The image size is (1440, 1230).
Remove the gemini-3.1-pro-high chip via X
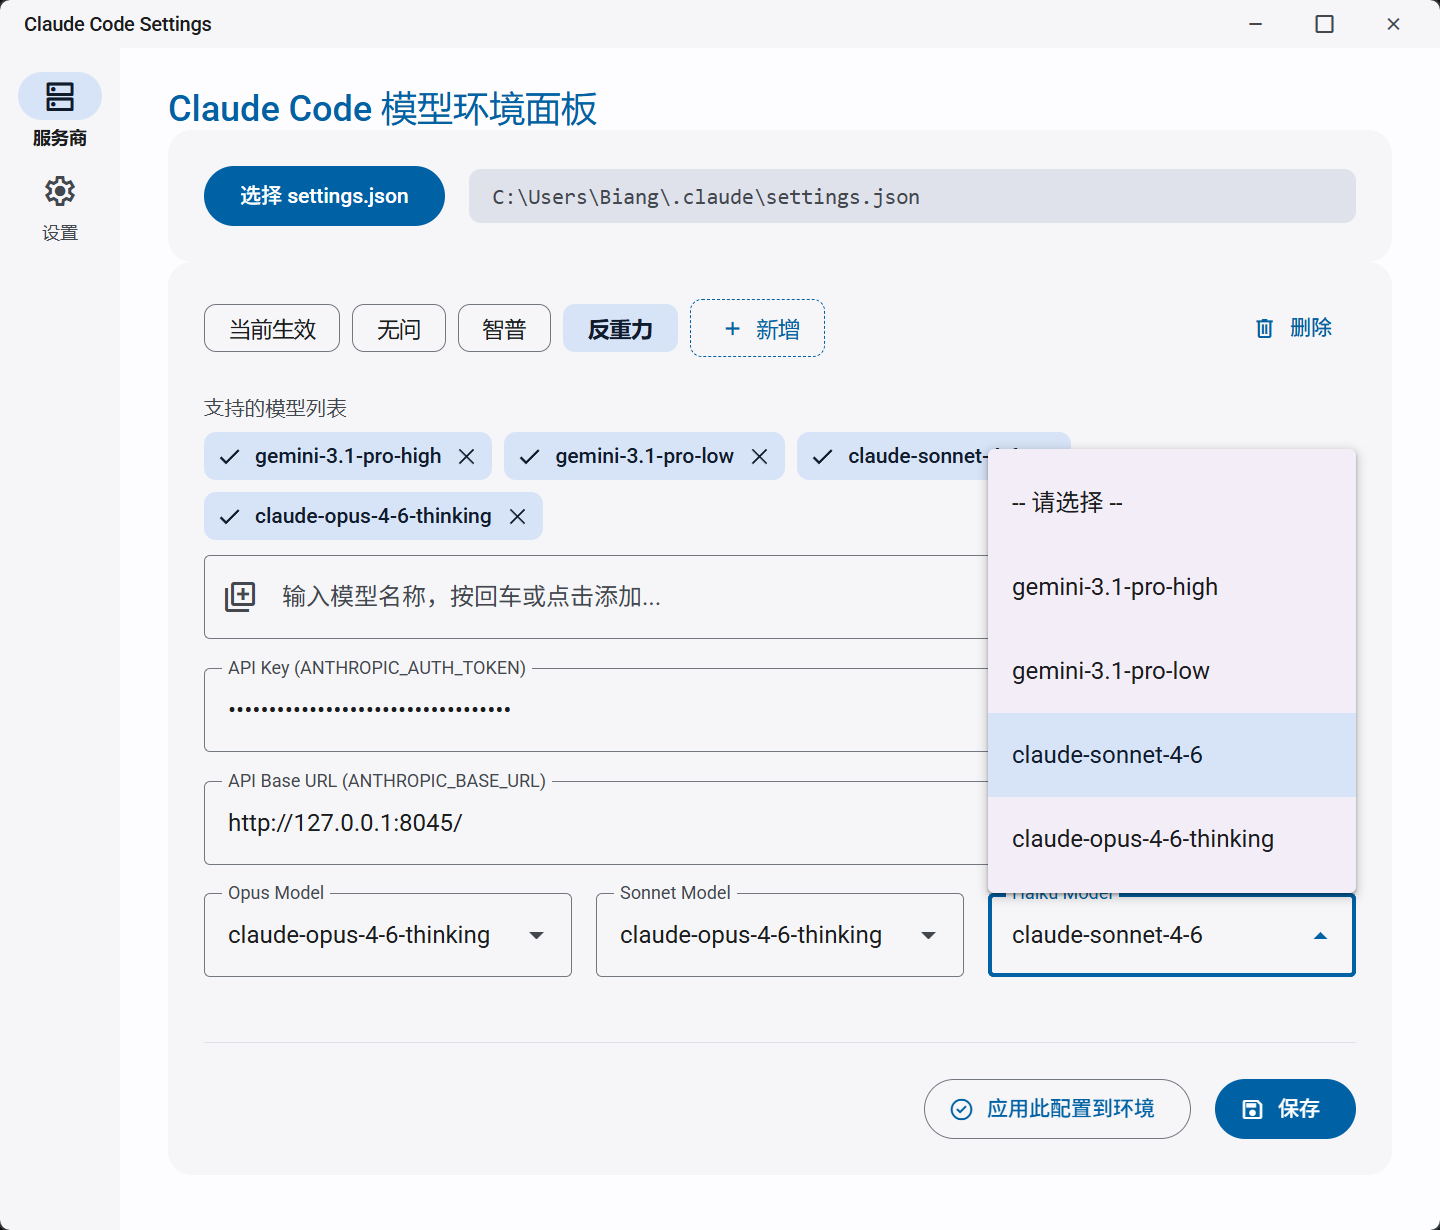tap(466, 456)
